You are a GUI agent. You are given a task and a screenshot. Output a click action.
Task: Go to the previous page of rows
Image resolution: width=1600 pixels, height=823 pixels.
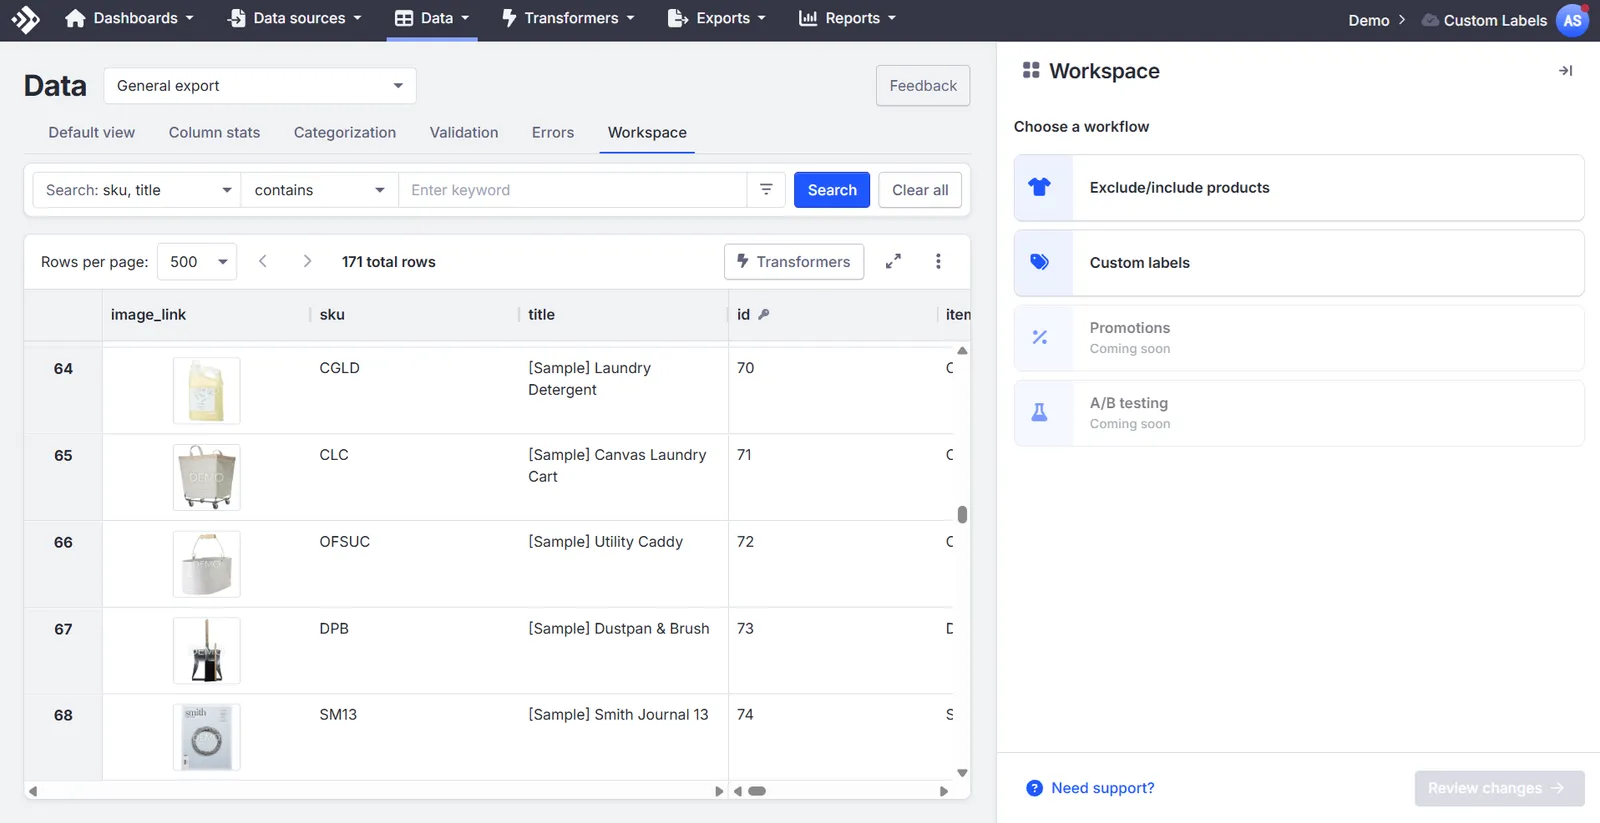[263, 261]
